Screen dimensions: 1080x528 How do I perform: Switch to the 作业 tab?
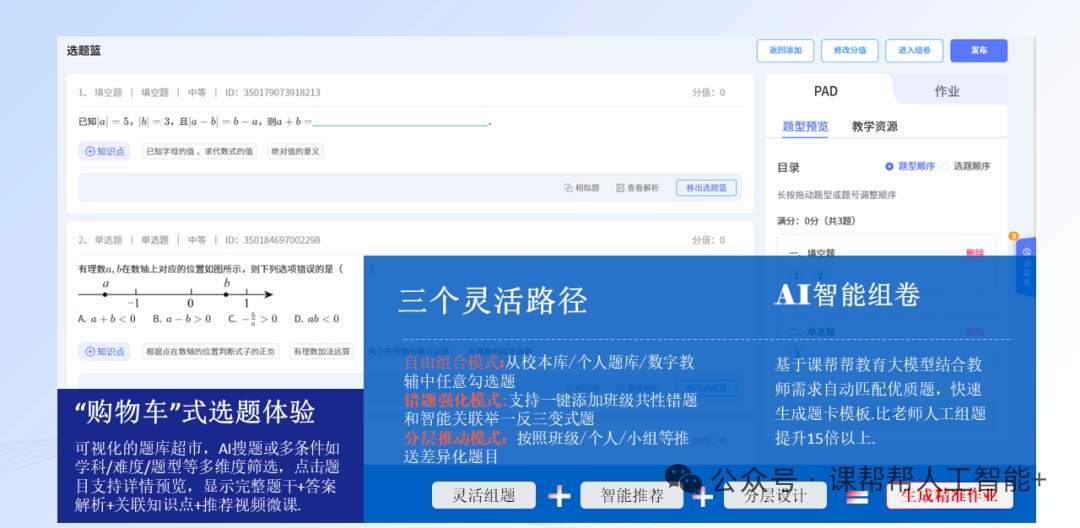947,91
